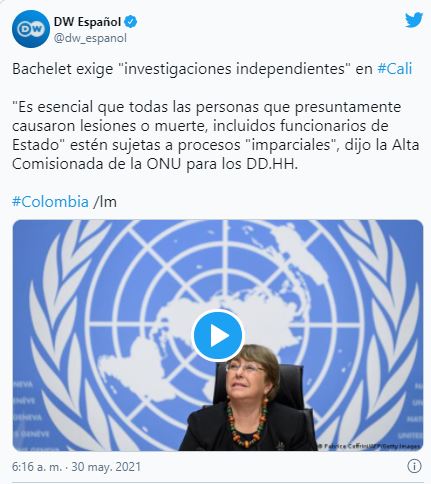Open the DW profile avatar
431x484 pixels.
(31, 29)
